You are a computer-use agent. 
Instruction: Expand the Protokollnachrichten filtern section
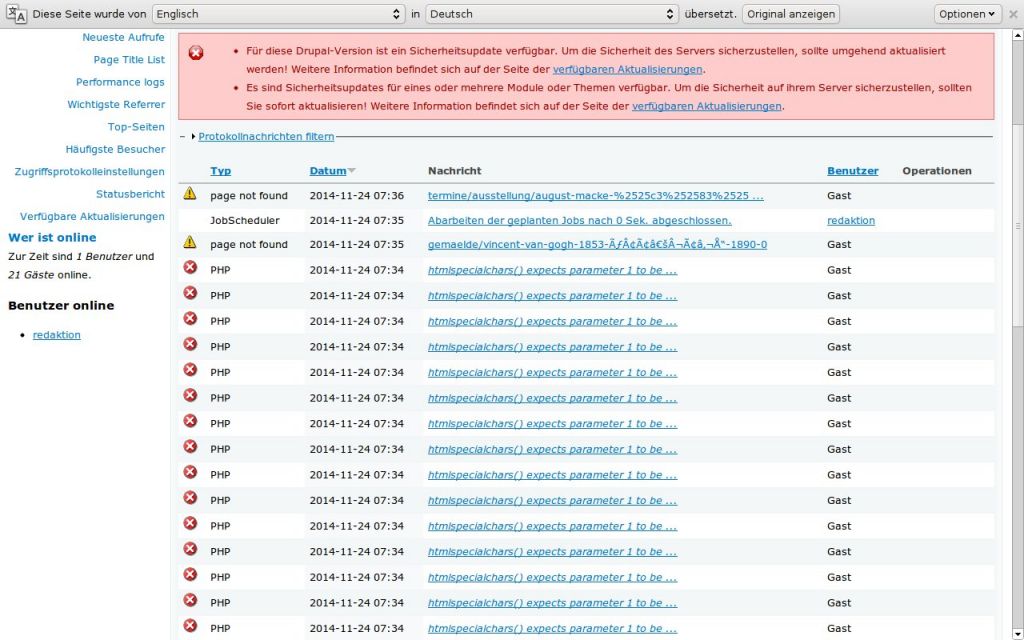click(265, 136)
